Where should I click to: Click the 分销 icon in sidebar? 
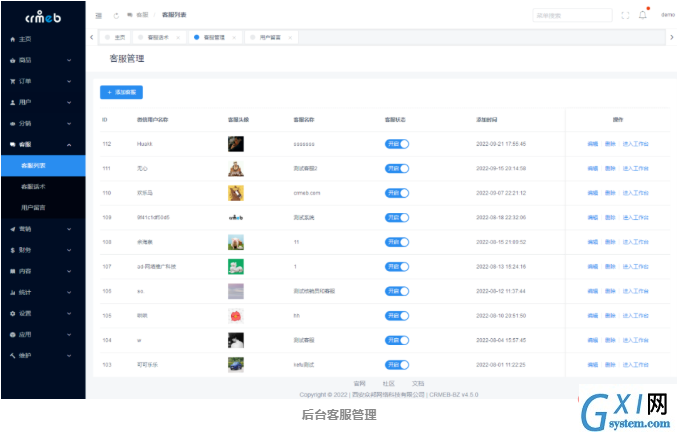[13, 123]
